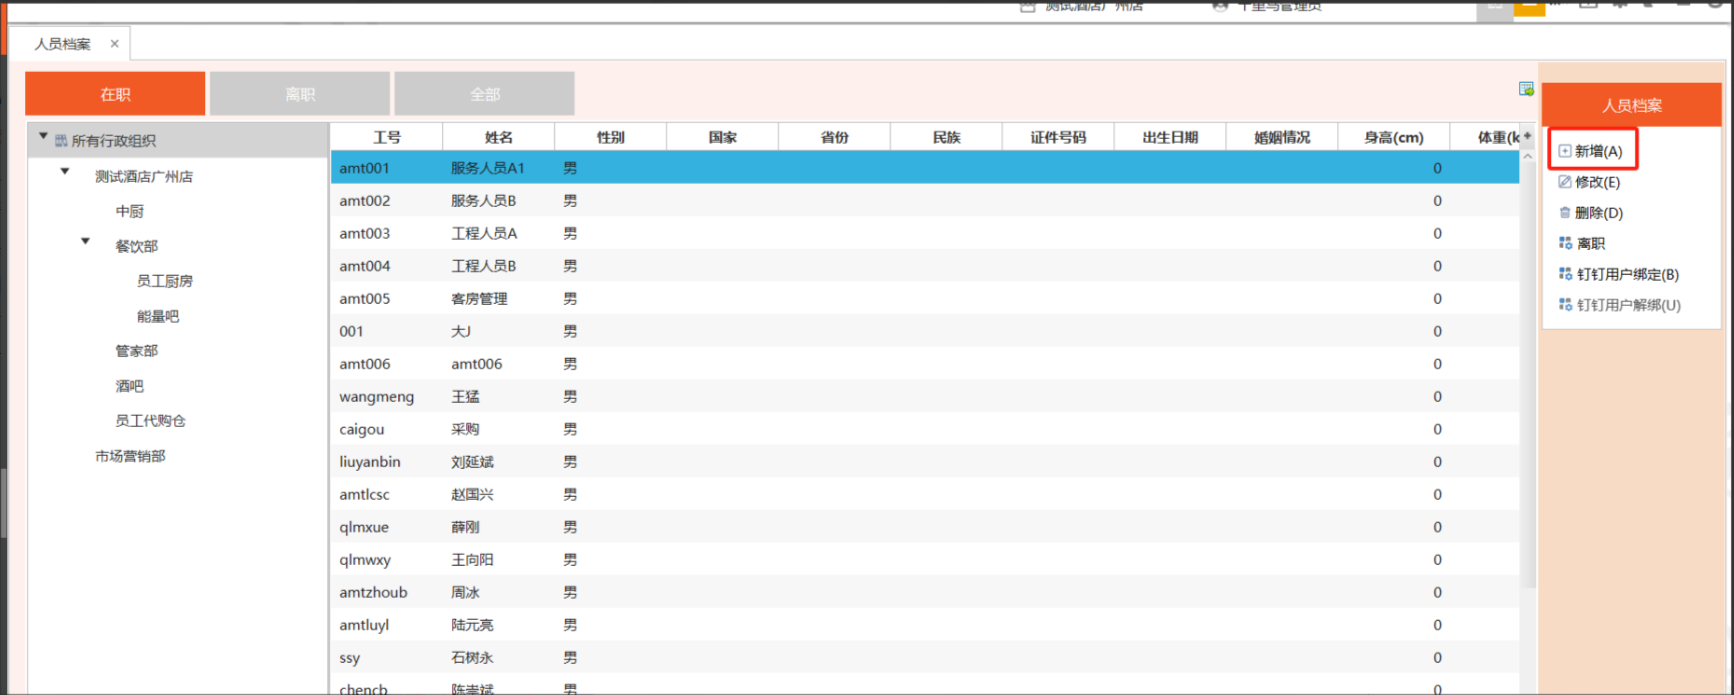Click the 钉钉用户绑定(B) icon
This screenshot has width=1734, height=695.
pyautogui.click(x=1565, y=274)
